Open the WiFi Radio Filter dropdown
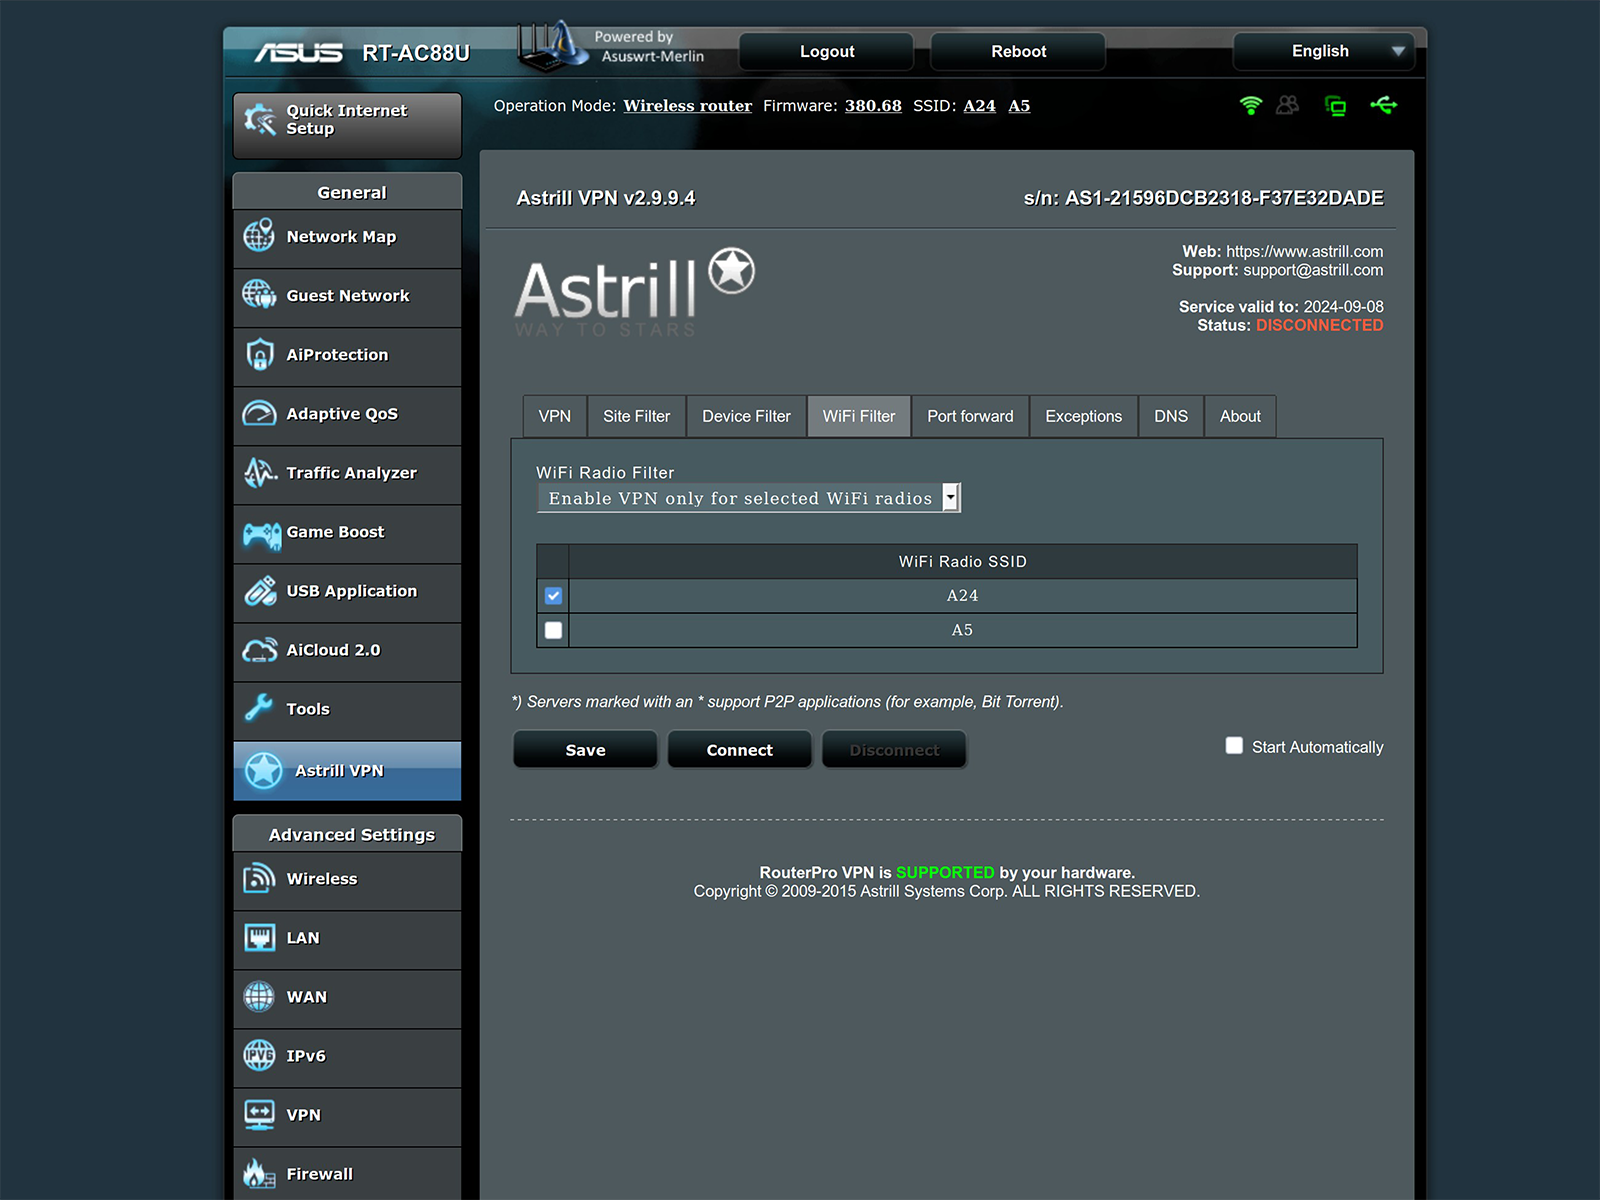The height and width of the screenshot is (1200, 1600). coord(748,498)
